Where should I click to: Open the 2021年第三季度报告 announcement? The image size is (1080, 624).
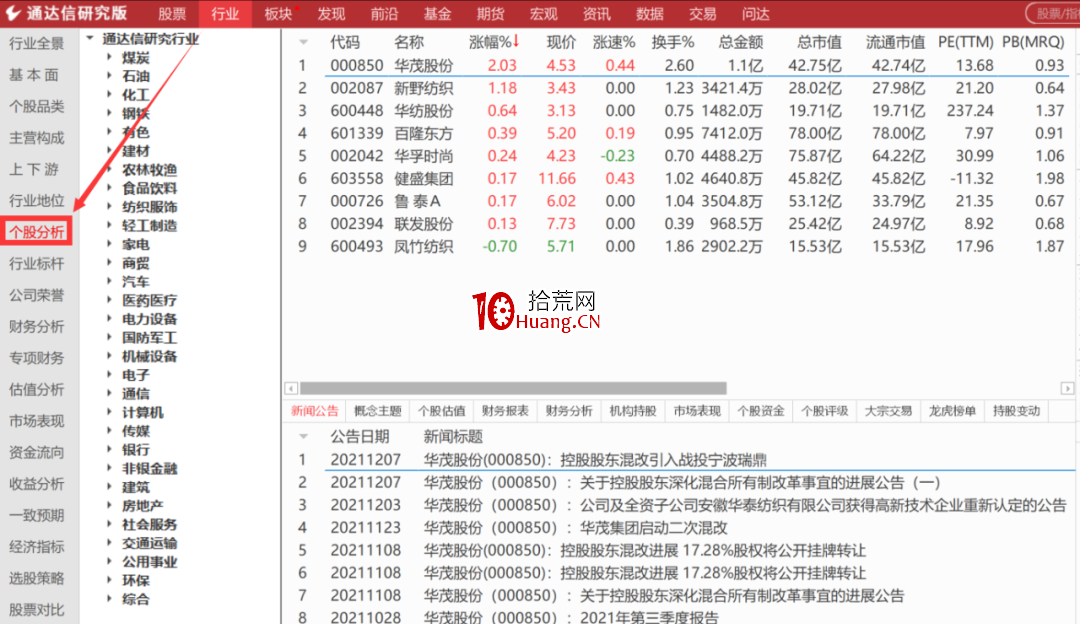coord(571,617)
